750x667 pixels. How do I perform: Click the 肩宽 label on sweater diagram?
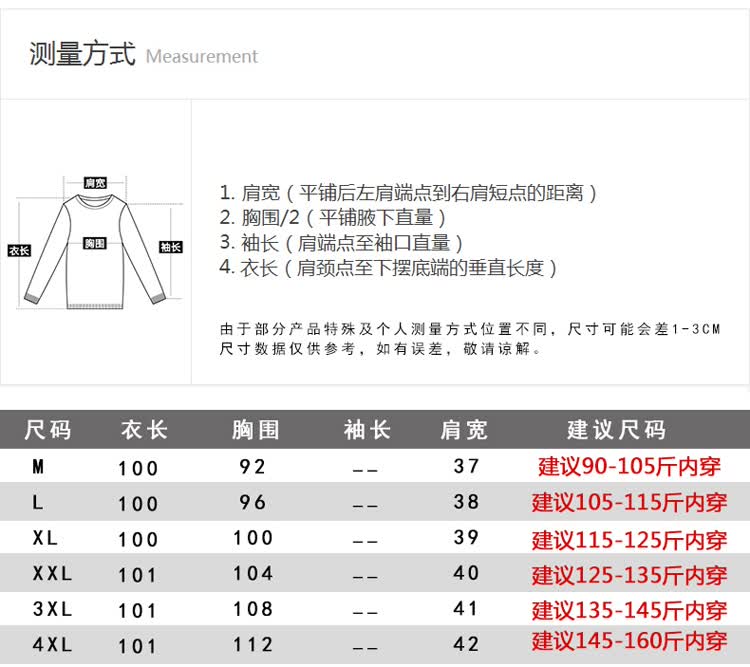point(95,183)
